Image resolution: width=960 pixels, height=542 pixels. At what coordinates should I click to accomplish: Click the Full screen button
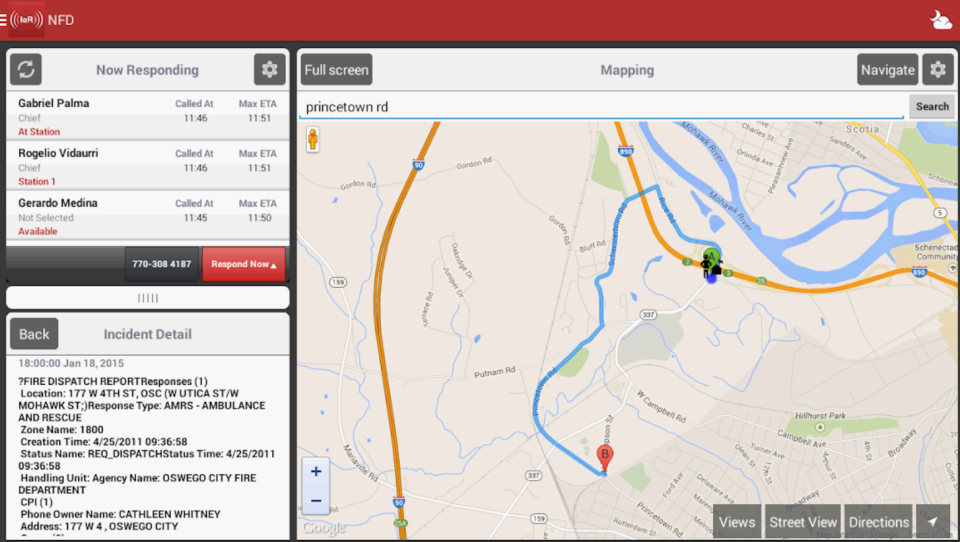click(336, 69)
